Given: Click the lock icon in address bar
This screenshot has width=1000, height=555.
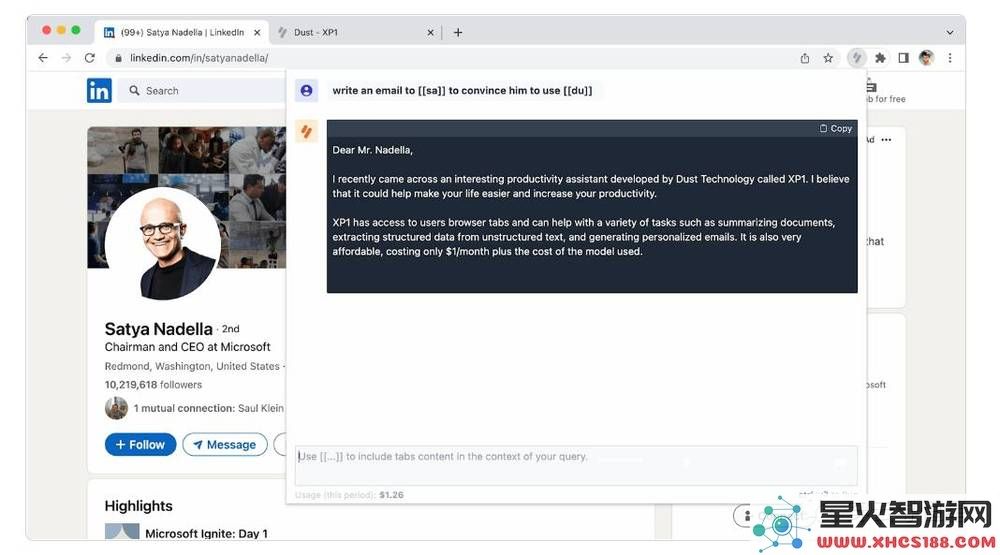Looking at the screenshot, I should [118, 58].
